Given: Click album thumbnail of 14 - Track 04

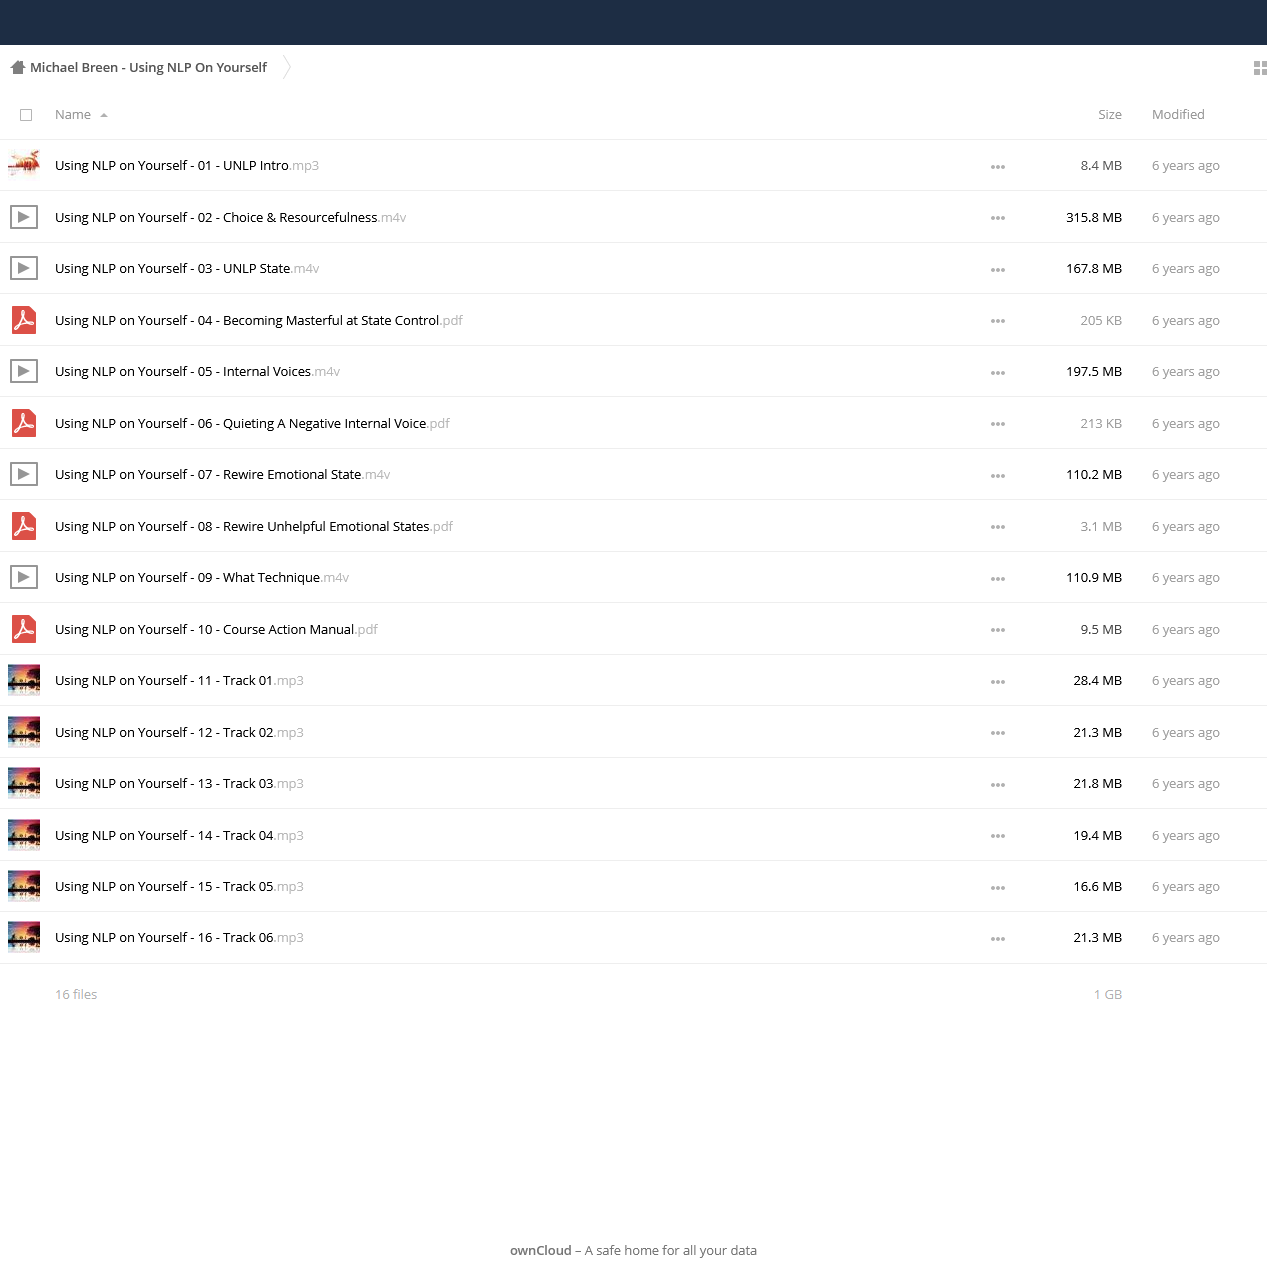Looking at the screenshot, I should [24, 835].
